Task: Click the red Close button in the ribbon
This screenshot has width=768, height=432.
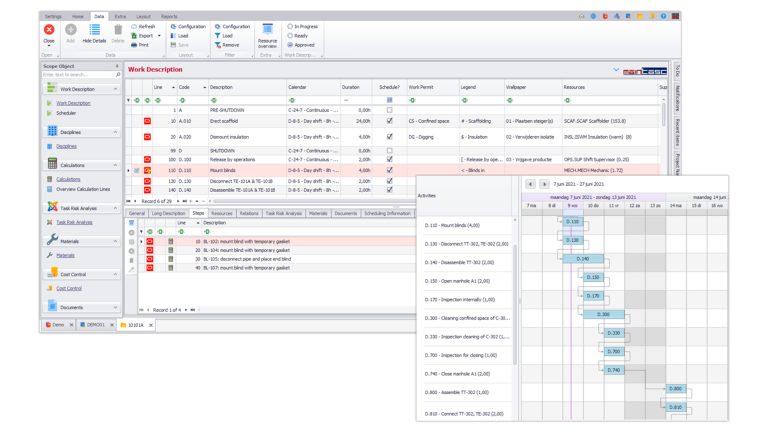Action: [49, 30]
